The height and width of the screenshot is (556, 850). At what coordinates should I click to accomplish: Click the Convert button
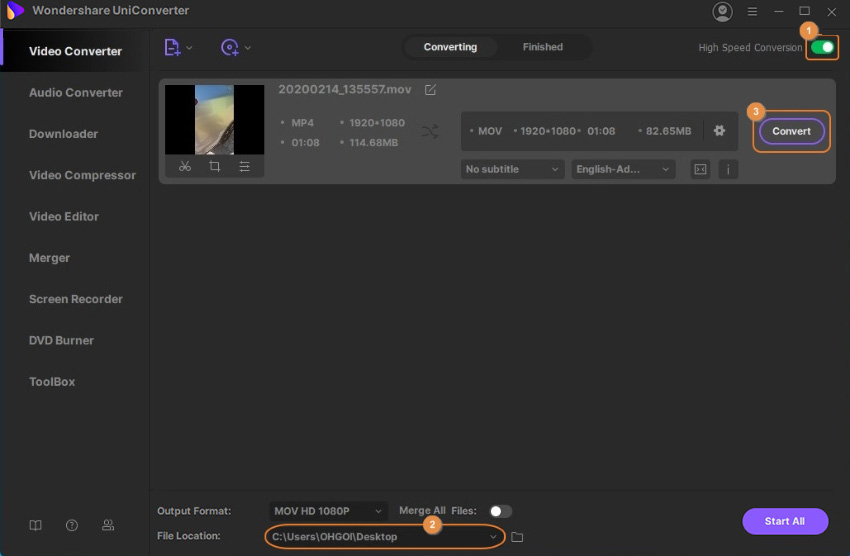(x=791, y=131)
